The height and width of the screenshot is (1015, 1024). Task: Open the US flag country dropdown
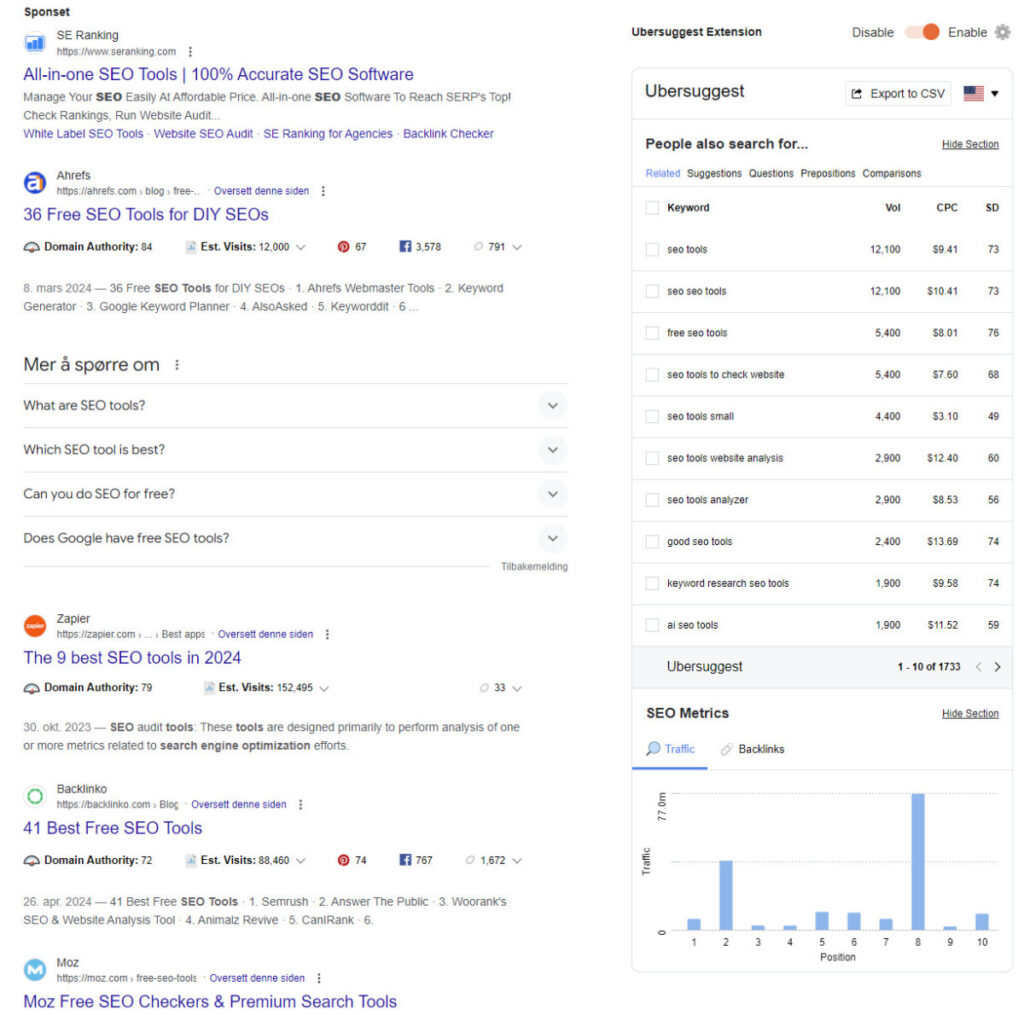981,94
